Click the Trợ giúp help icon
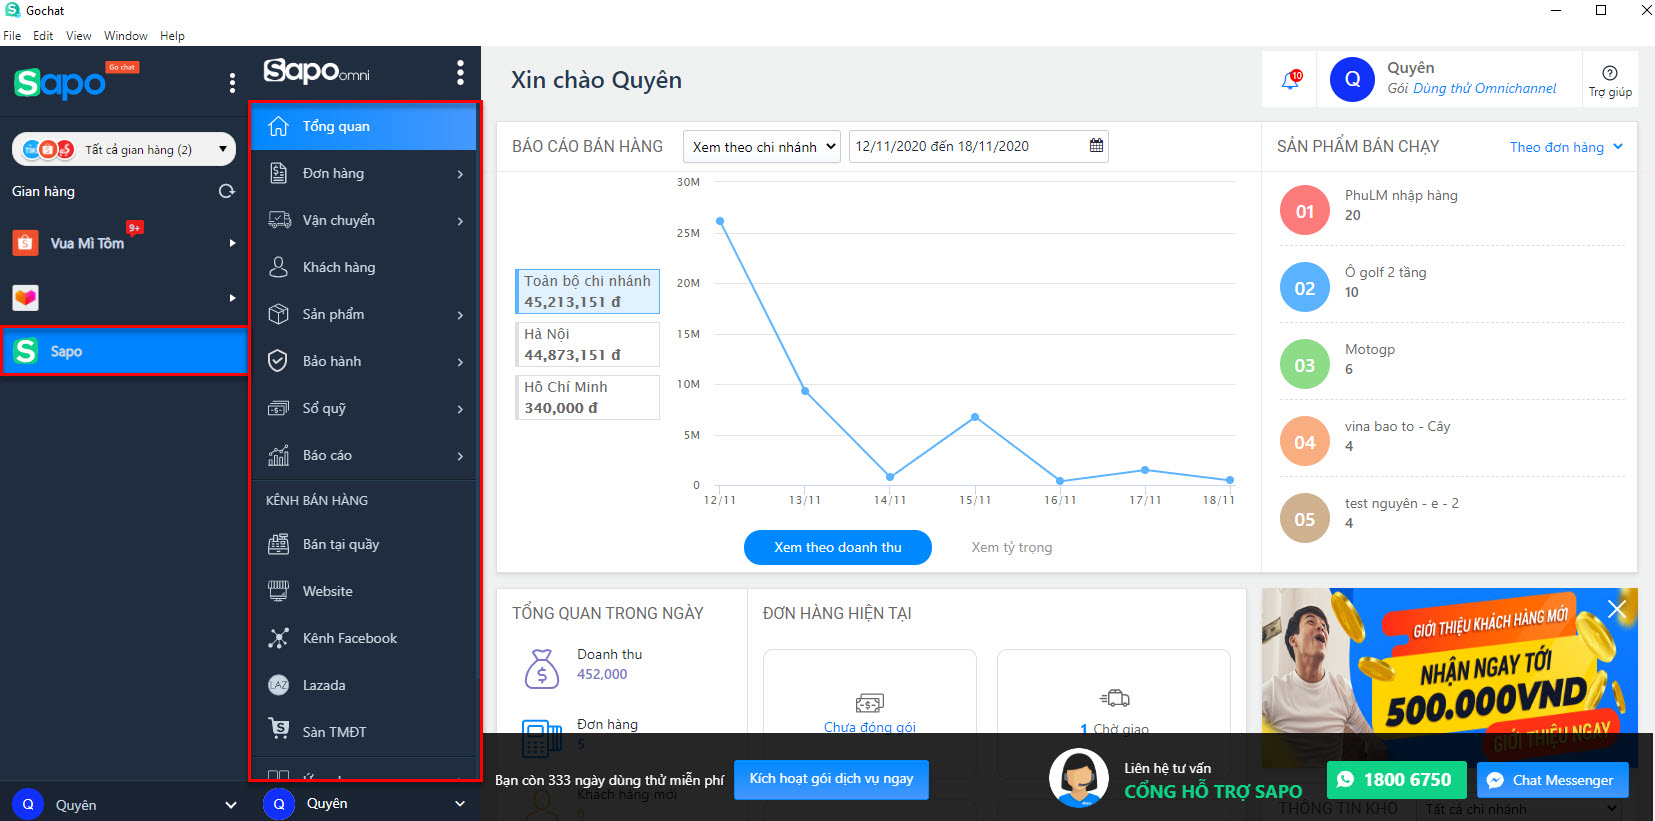Viewport: 1655px width, 821px height. 1610,73
